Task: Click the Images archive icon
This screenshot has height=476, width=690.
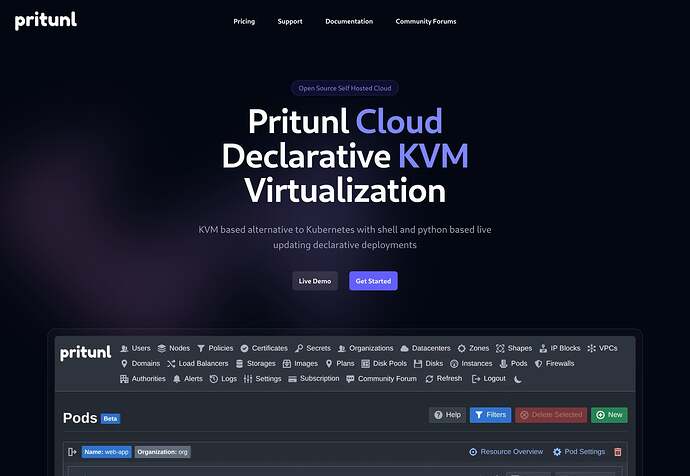Action: [x=287, y=364]
